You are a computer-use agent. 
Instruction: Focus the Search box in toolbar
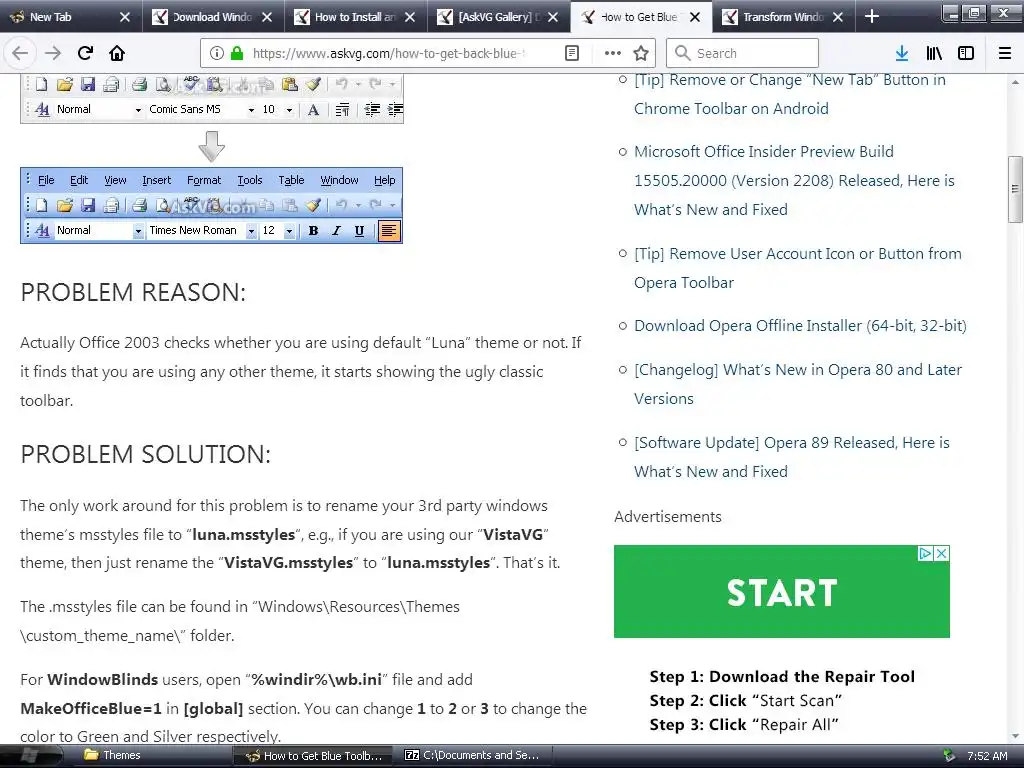tap(743, 54)
